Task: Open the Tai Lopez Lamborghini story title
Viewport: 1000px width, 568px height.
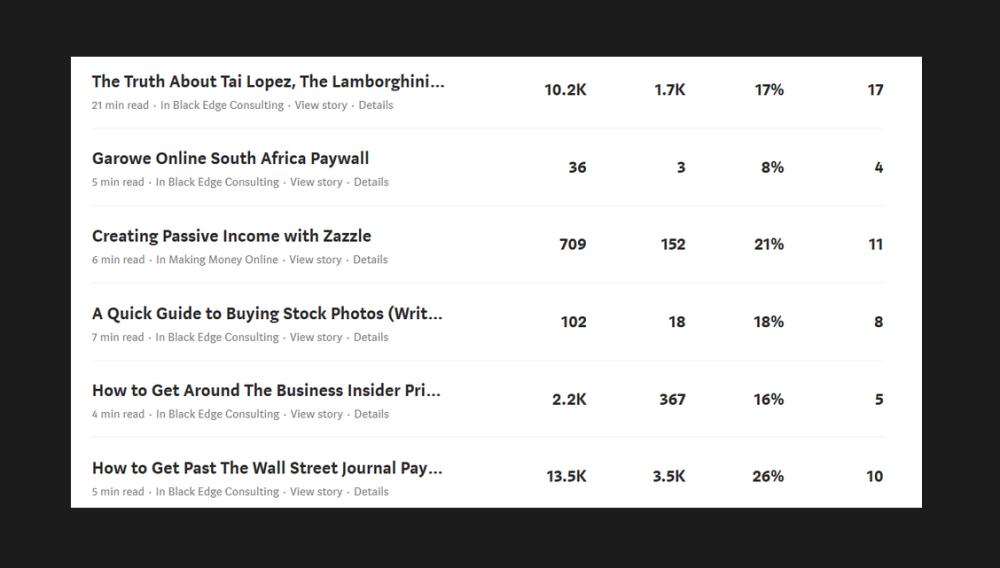Action: pyautogui.click(x=268, y=82)
